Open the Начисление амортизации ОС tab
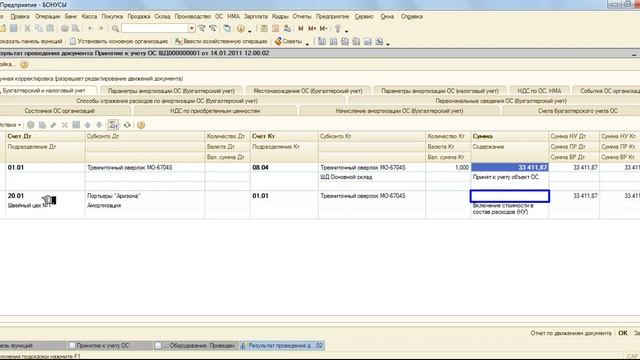 click(x=399, y=111)
